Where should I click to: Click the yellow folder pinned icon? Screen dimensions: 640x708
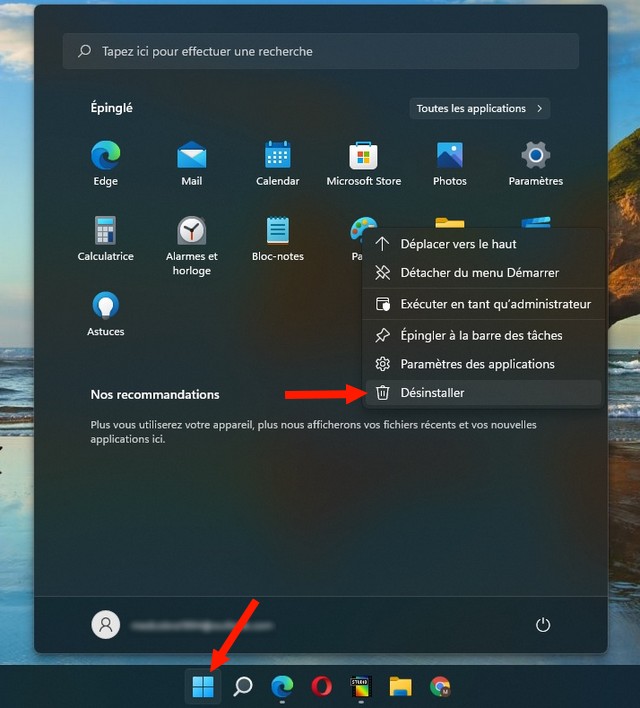[x=449, y=223]
